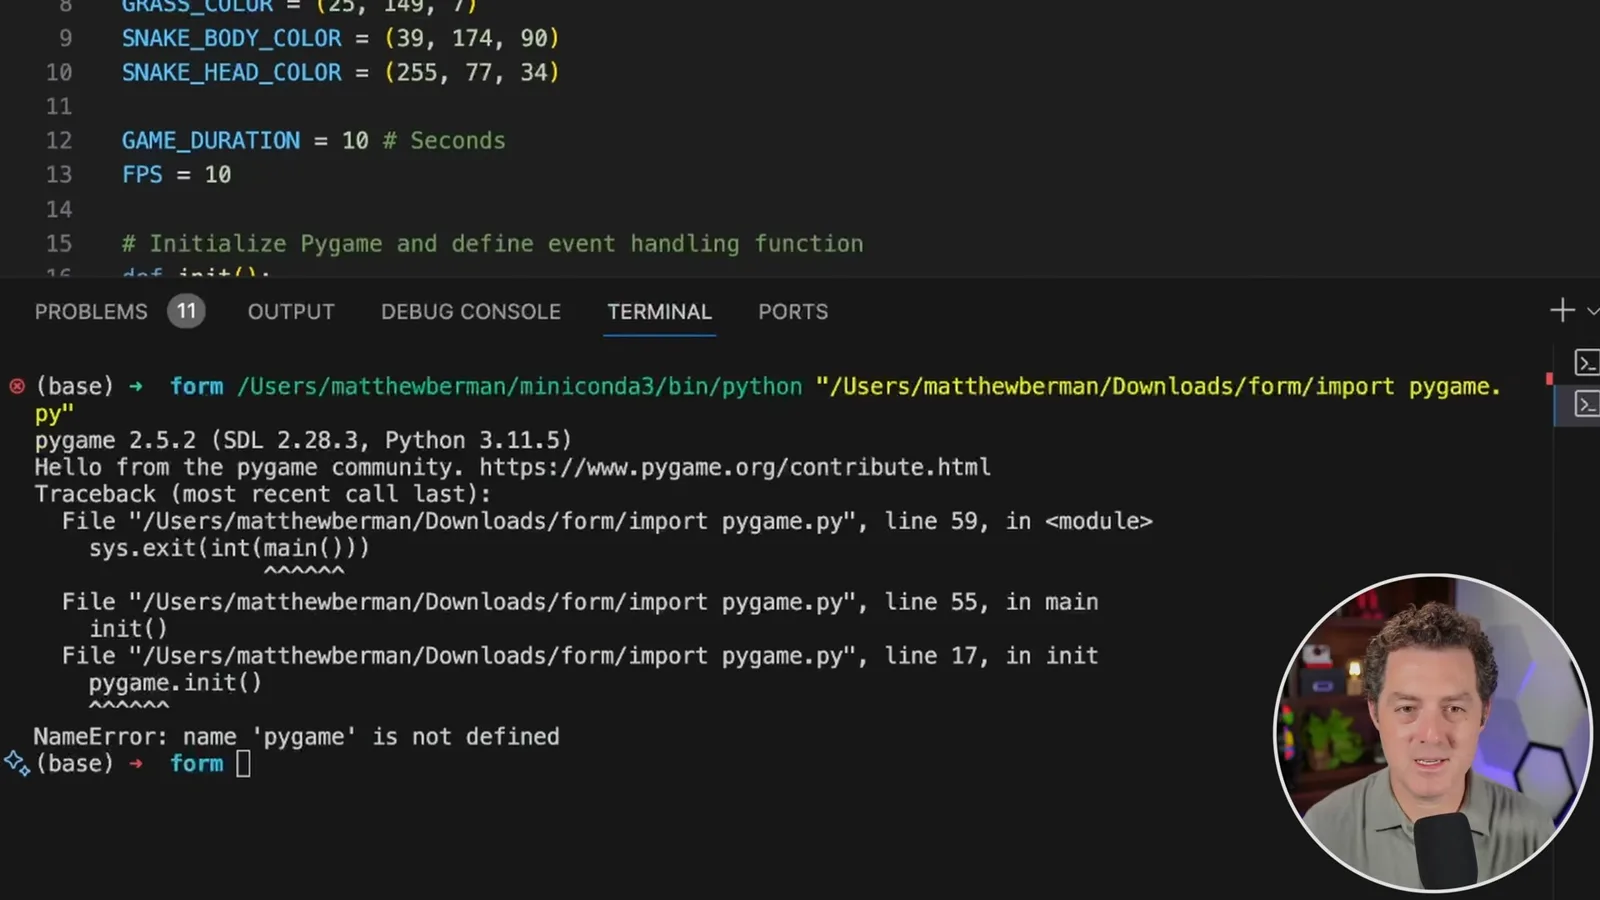Click the SNAKE_BODY_COLOR line
Image resolution: width=1600 pixels, height=900 pixels.
pyautogui.click(x=340, y=38)
